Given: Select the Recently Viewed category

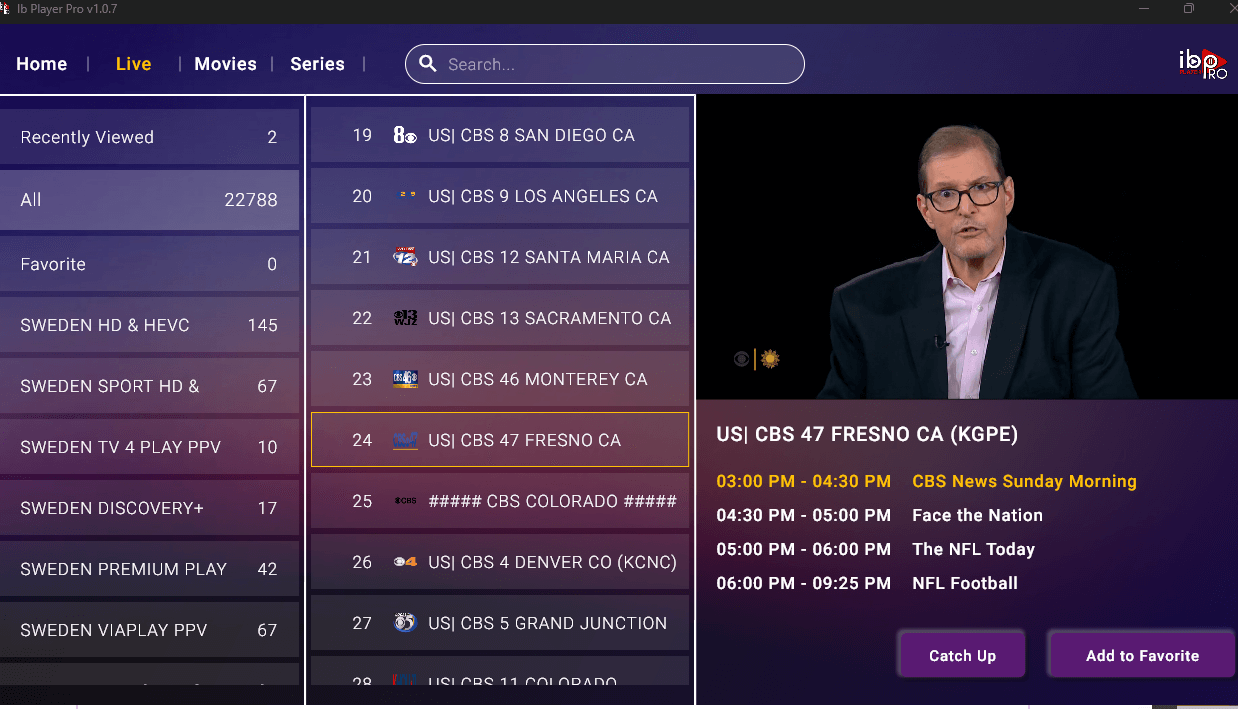Looking at the screenshot, I should 149,137.
